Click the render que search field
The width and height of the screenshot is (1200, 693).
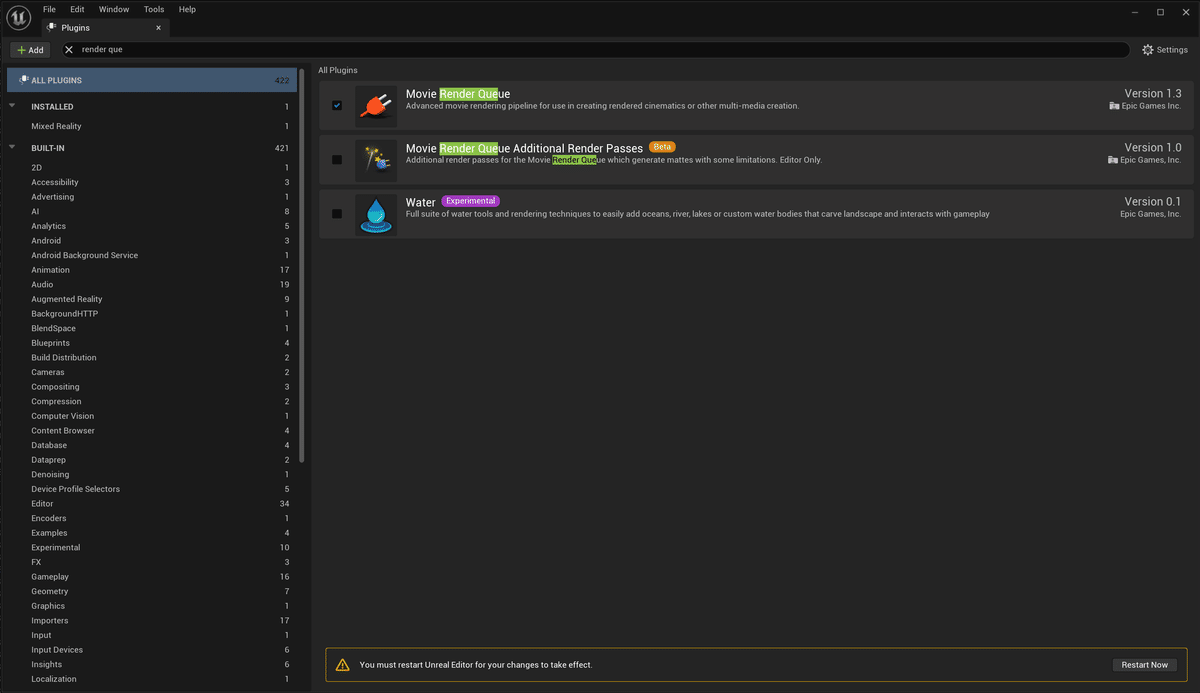click(x=595, y=49)
